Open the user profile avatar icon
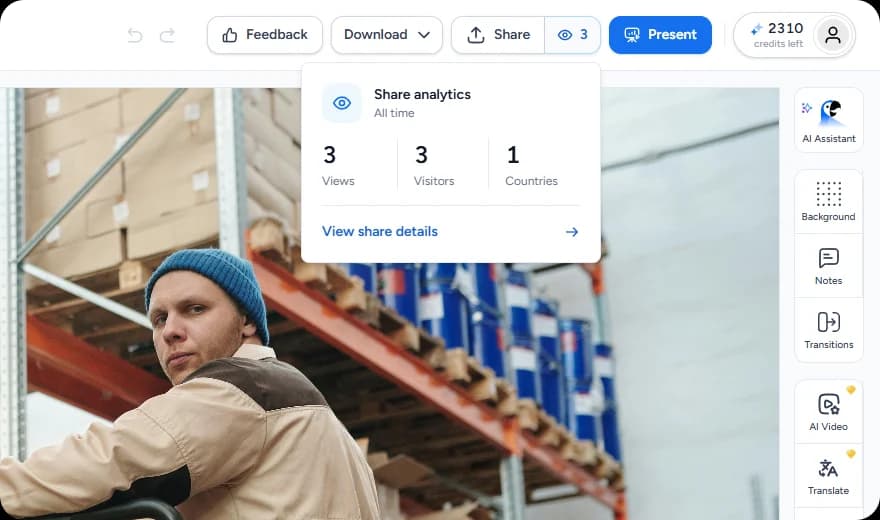Screen dimensions: 880x520 point(833,35)
